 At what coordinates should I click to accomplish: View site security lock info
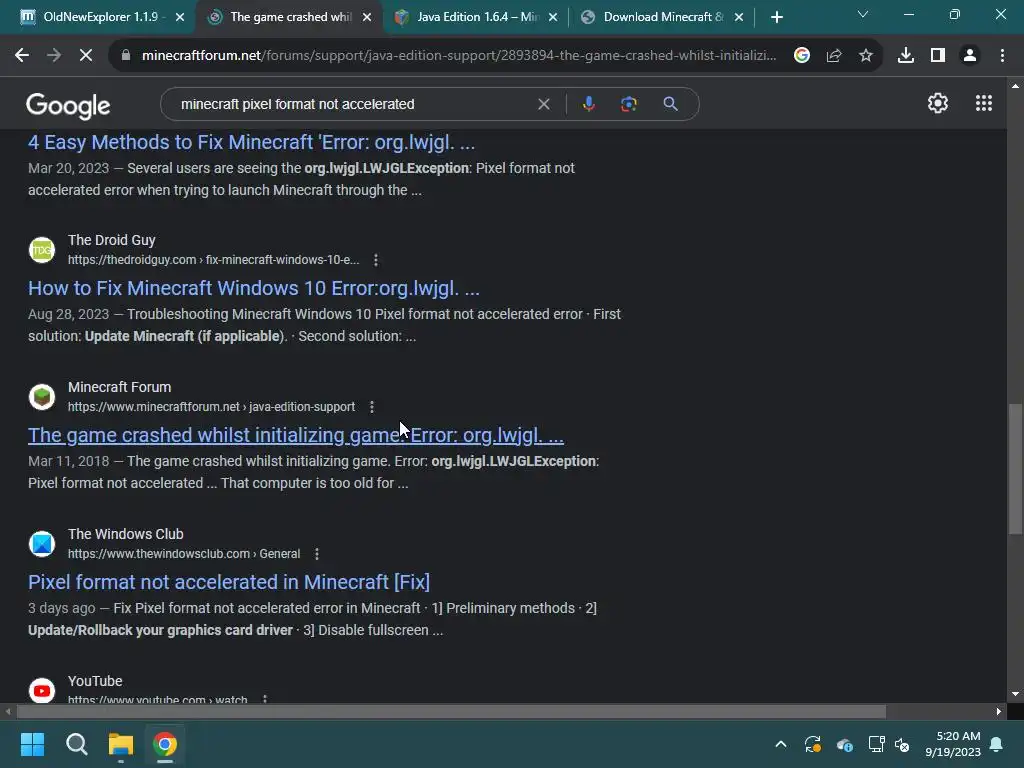click(125, 56)
